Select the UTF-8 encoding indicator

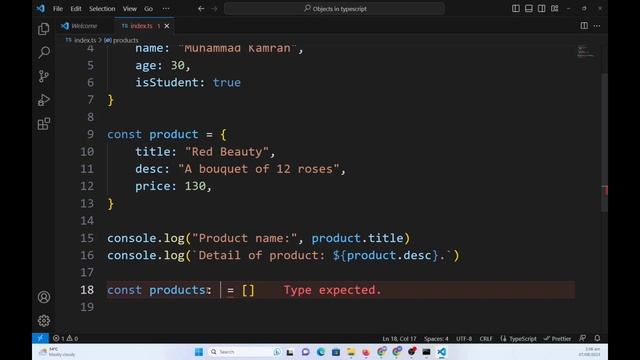(x=464, y=338)
